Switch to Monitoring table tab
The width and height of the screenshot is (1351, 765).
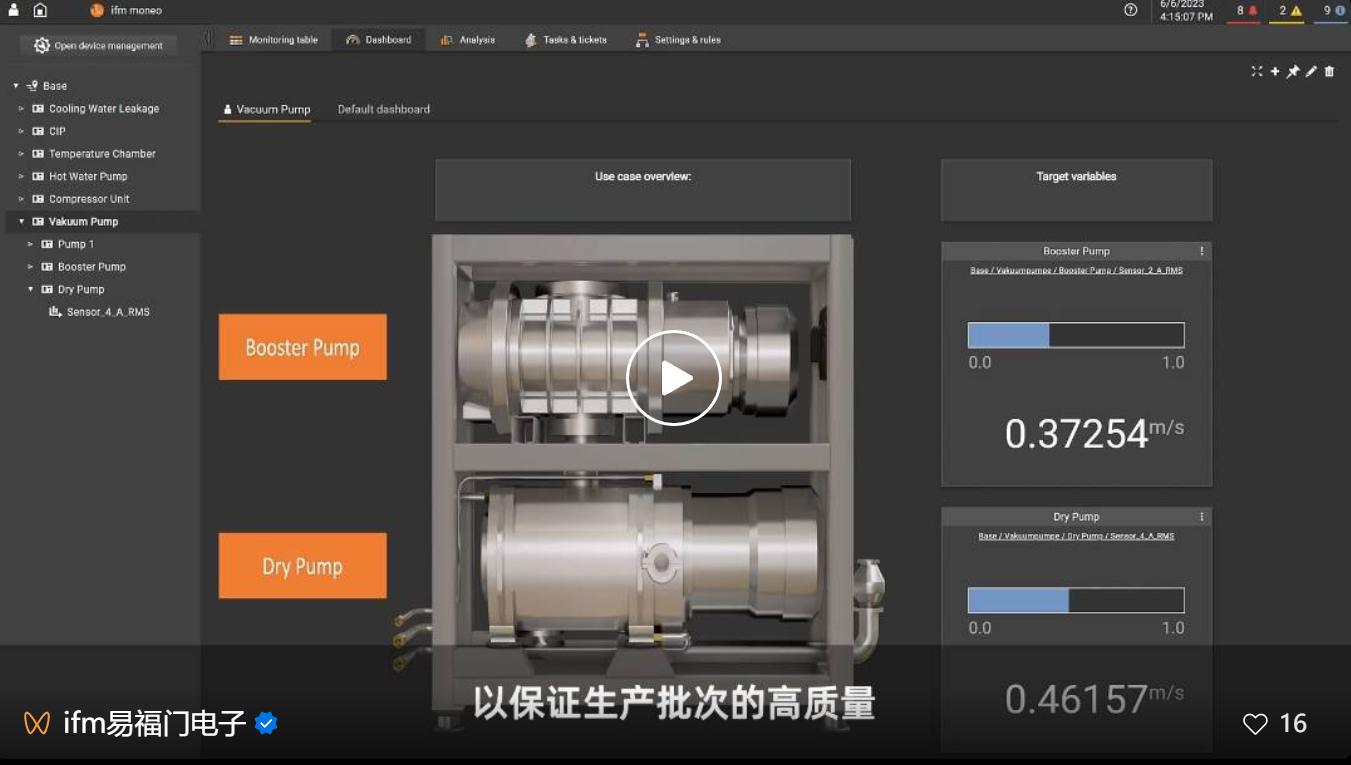tap(273, 40)
